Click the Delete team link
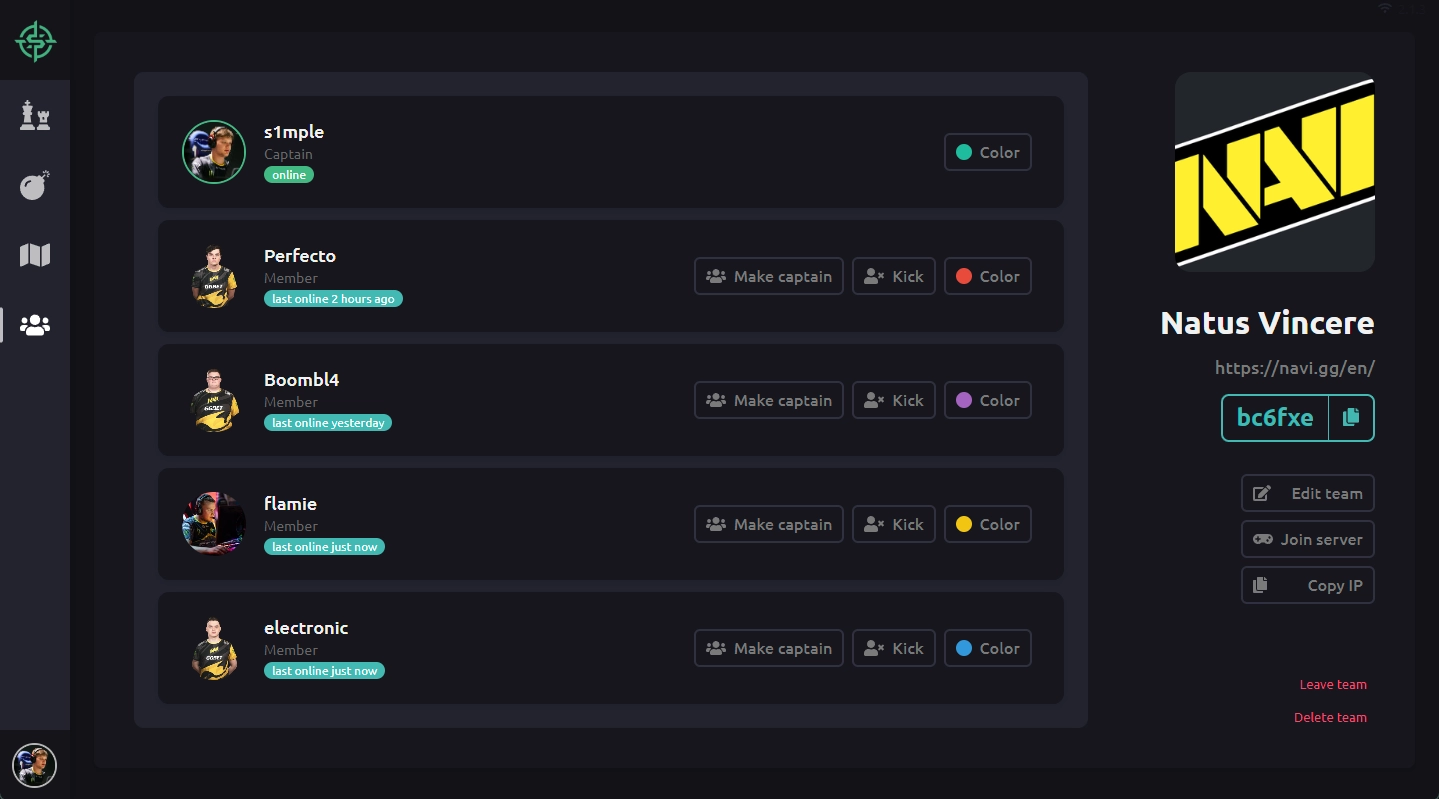Screen dimensions: 1439x799 pyautogui.click(x=1330, y=717)
